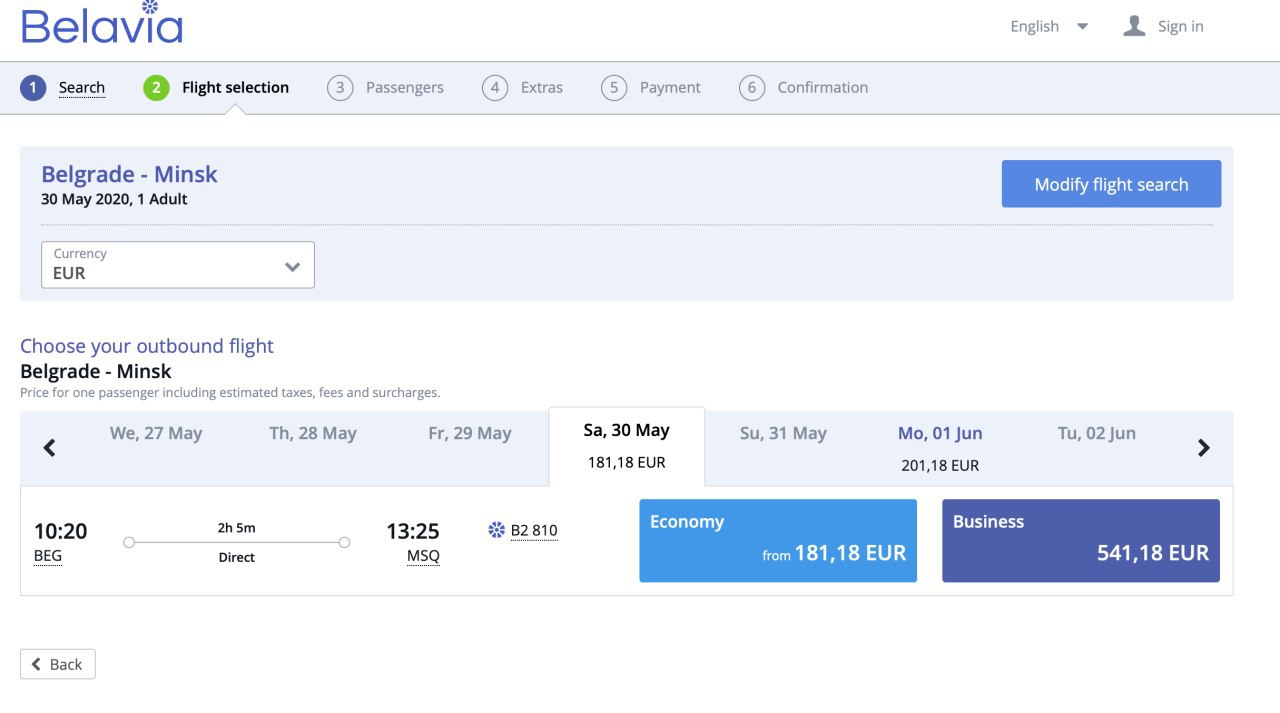Screen dimensions: 1280x713
Task: Select the Extras step
Action: point(542,88)
